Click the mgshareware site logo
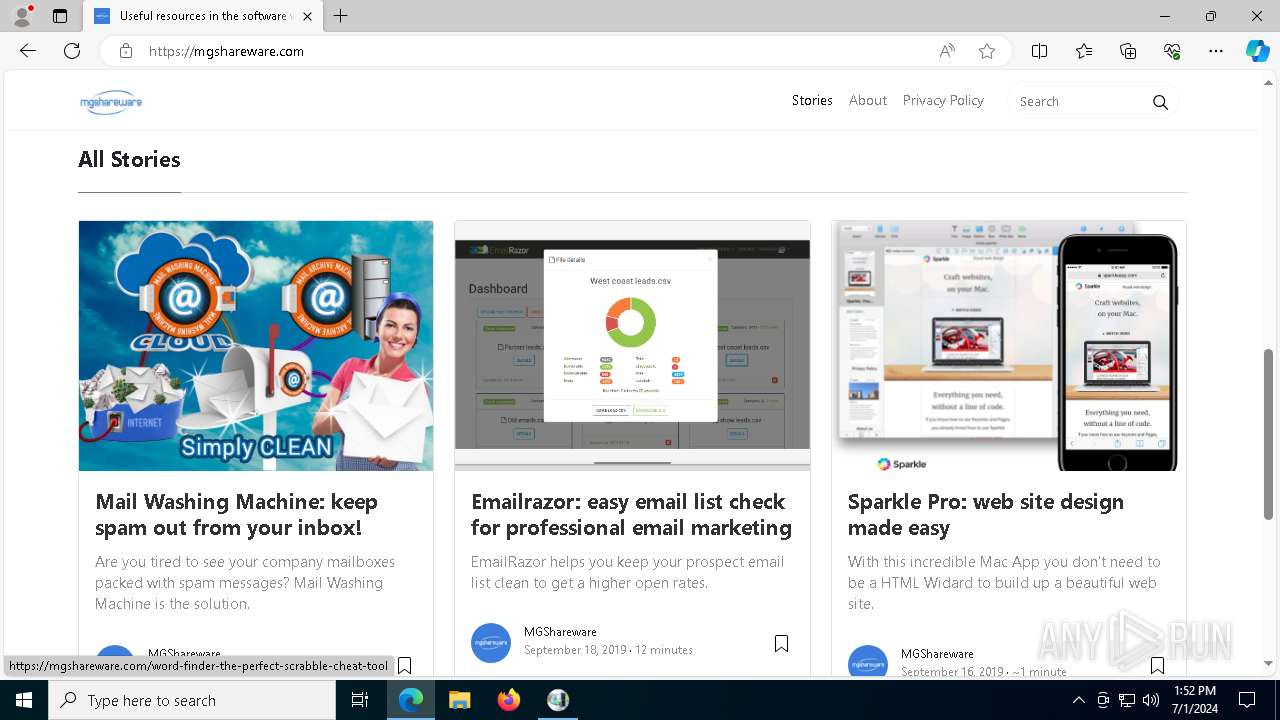 111,102
